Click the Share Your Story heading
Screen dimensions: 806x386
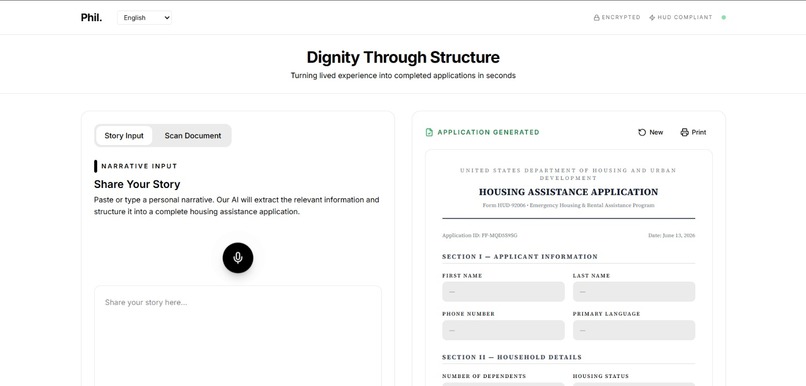[x=137, y=184]
